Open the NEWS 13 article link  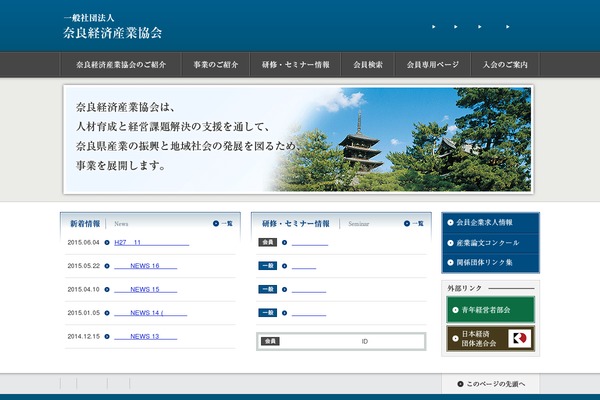pyautogui.click(x=145, y=336)
